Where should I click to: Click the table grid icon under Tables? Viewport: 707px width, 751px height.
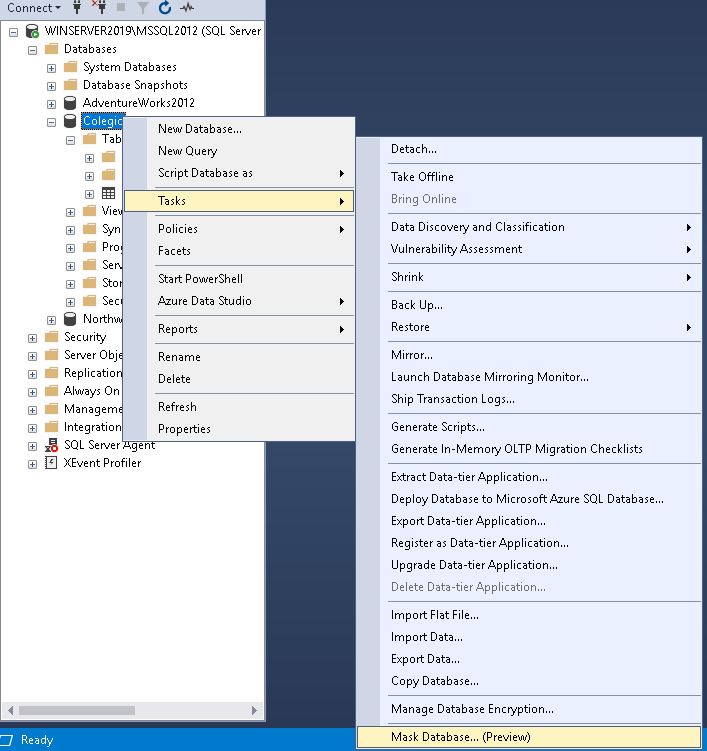pyautogui.click(x=109, y=193)
